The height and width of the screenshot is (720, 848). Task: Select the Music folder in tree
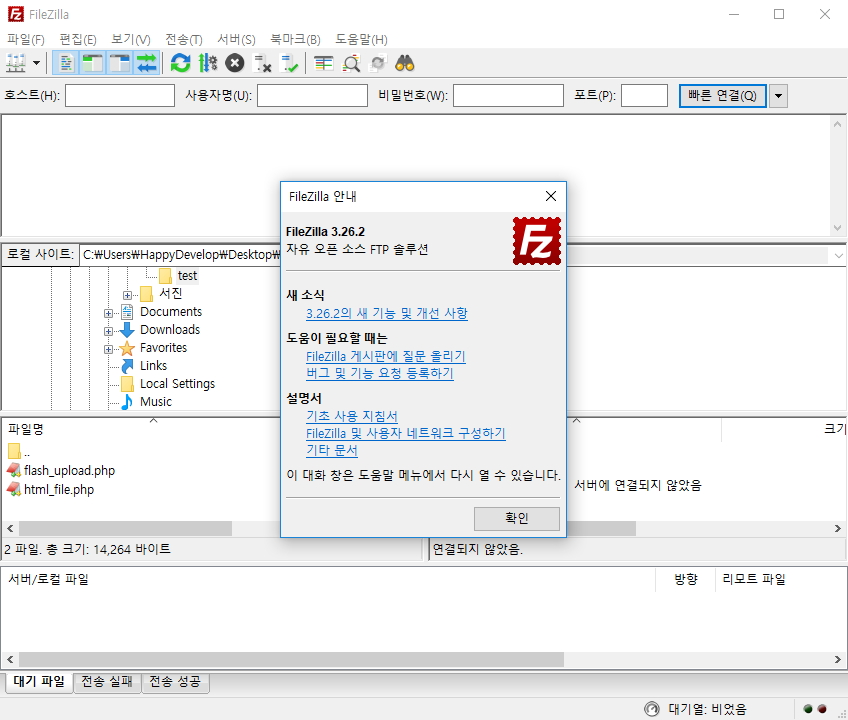(x=156, y=401)
